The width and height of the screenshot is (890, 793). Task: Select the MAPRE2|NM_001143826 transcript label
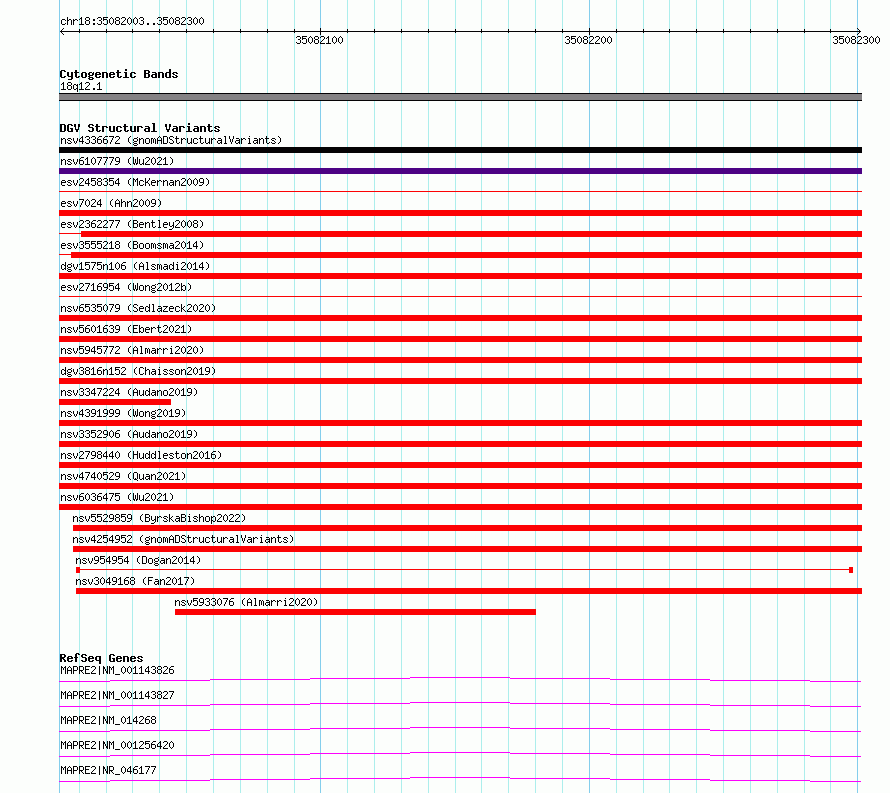click(117, 670)
